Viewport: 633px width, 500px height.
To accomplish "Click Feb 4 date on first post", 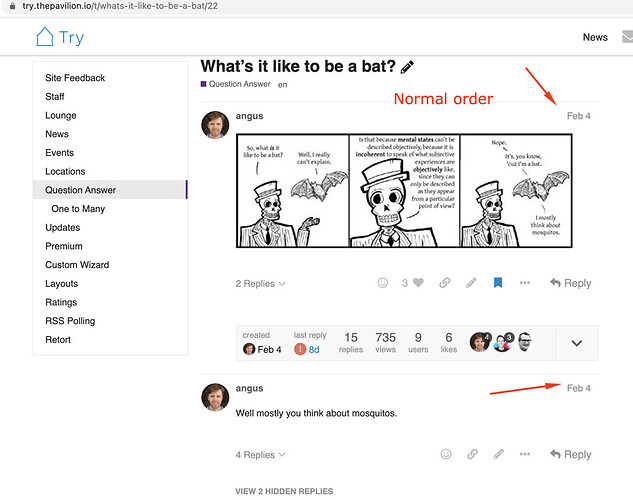I will (579, 116).
